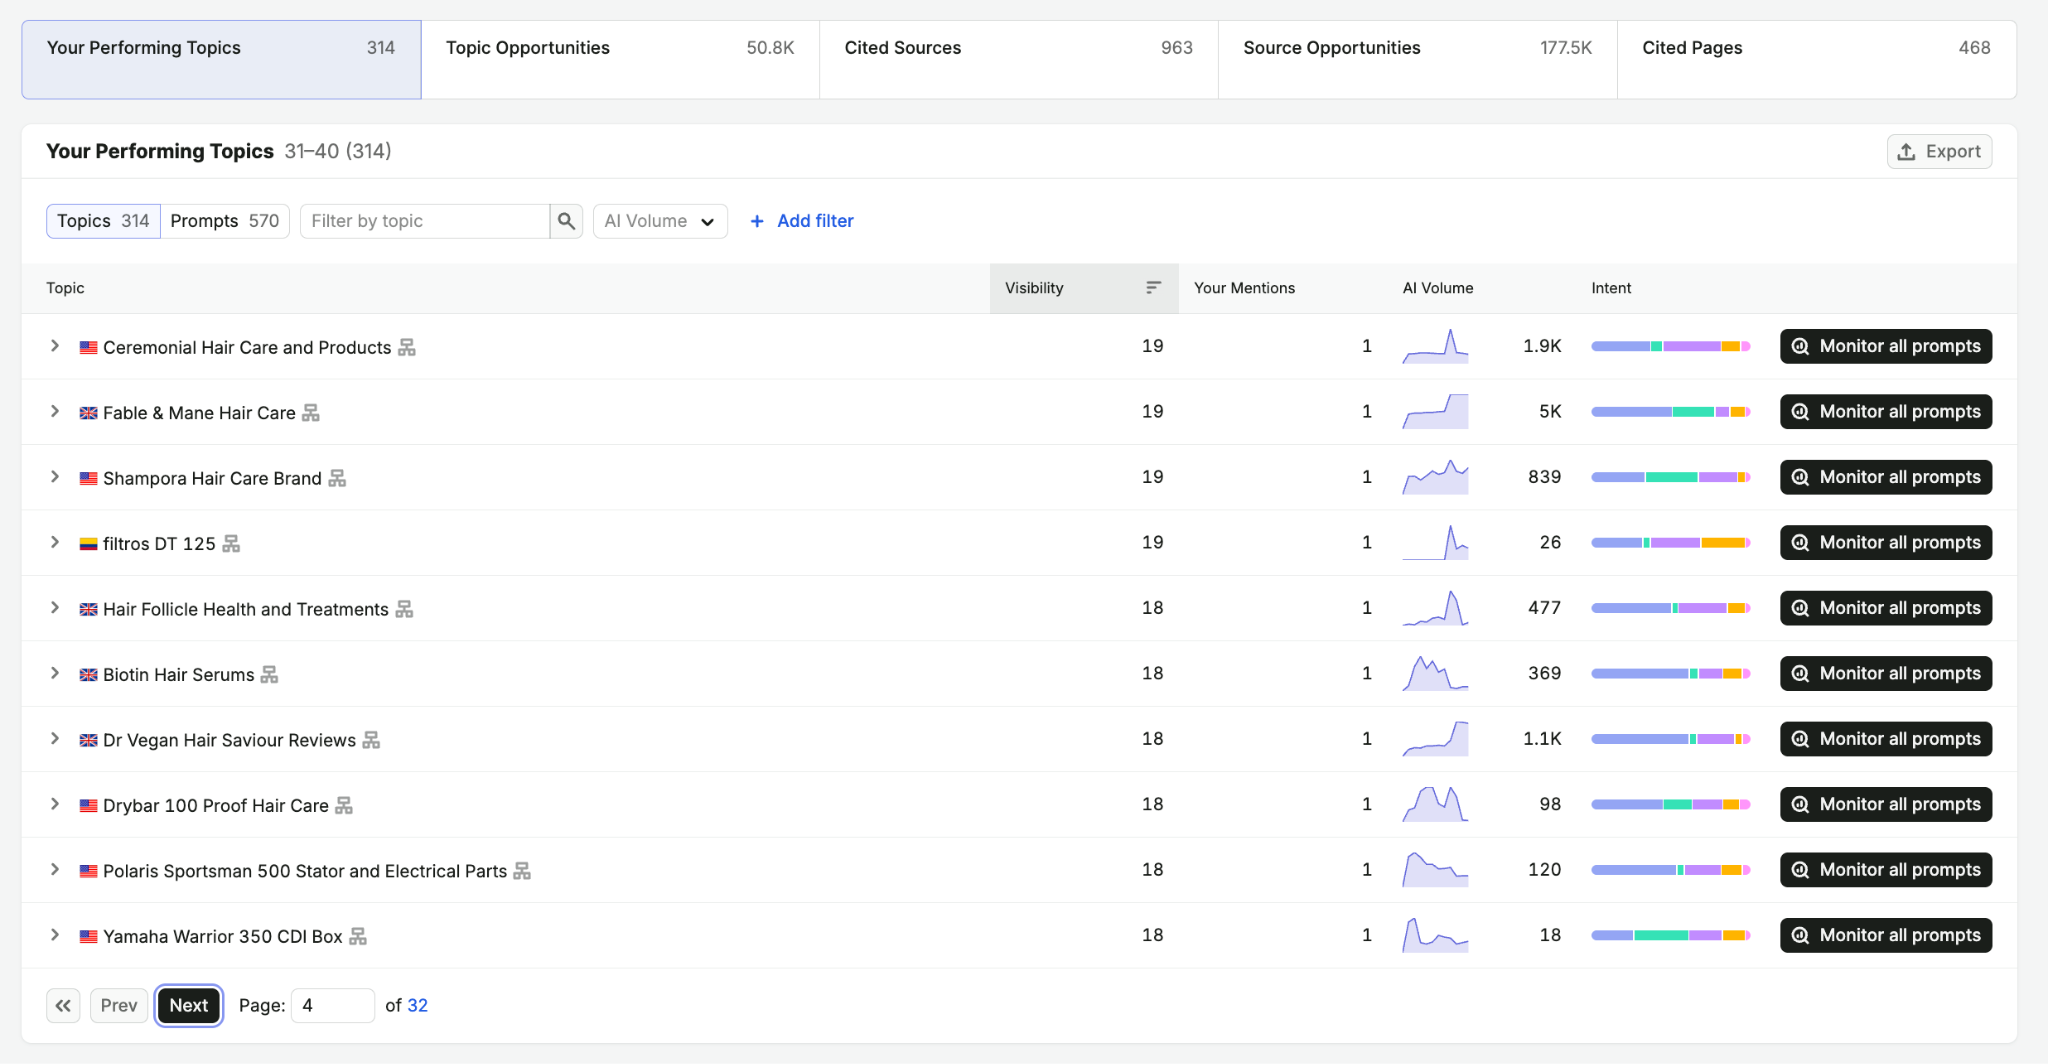2048x1064 pixels.
Task: Expand the filtros DT 125 row
Action: click(55, 543)
